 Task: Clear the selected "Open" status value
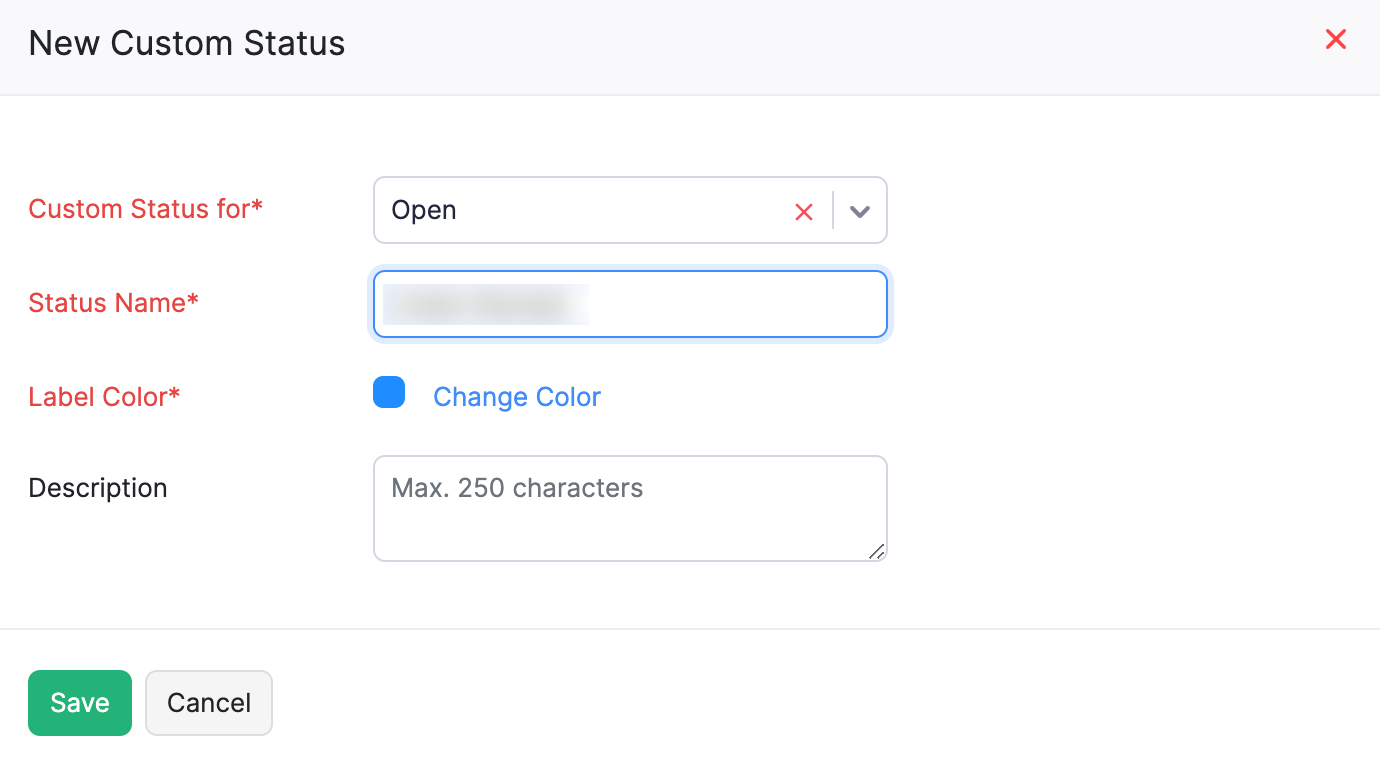pyautogui.click(x=804, y=211)
